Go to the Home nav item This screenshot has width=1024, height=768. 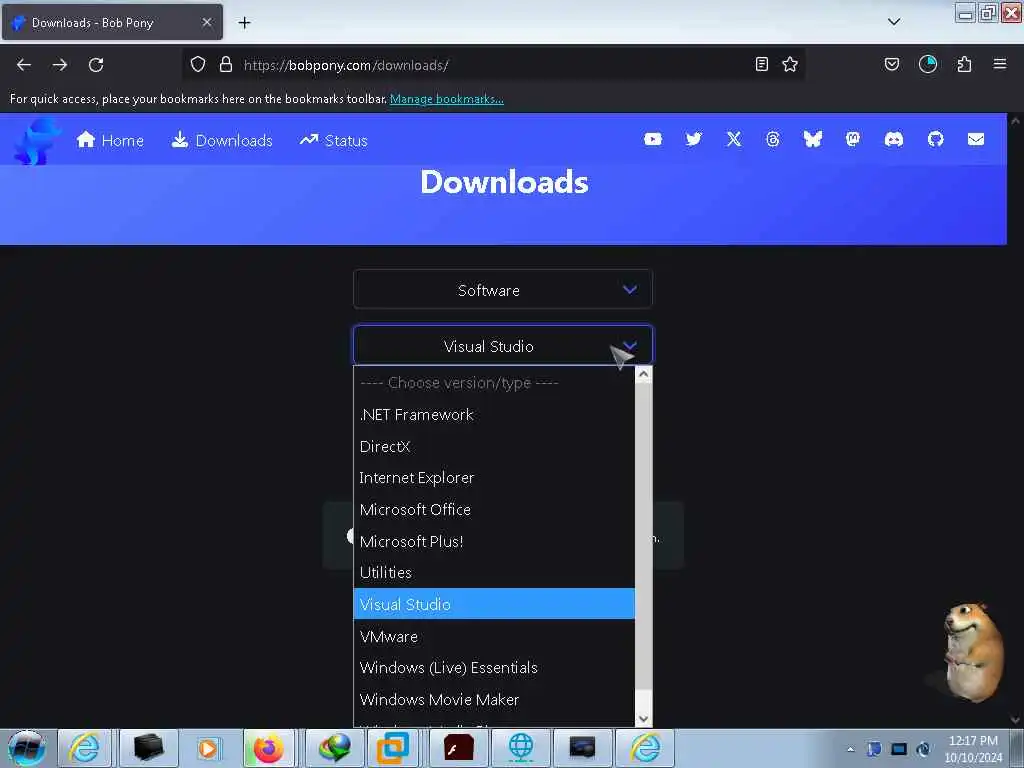pos(110,140)
